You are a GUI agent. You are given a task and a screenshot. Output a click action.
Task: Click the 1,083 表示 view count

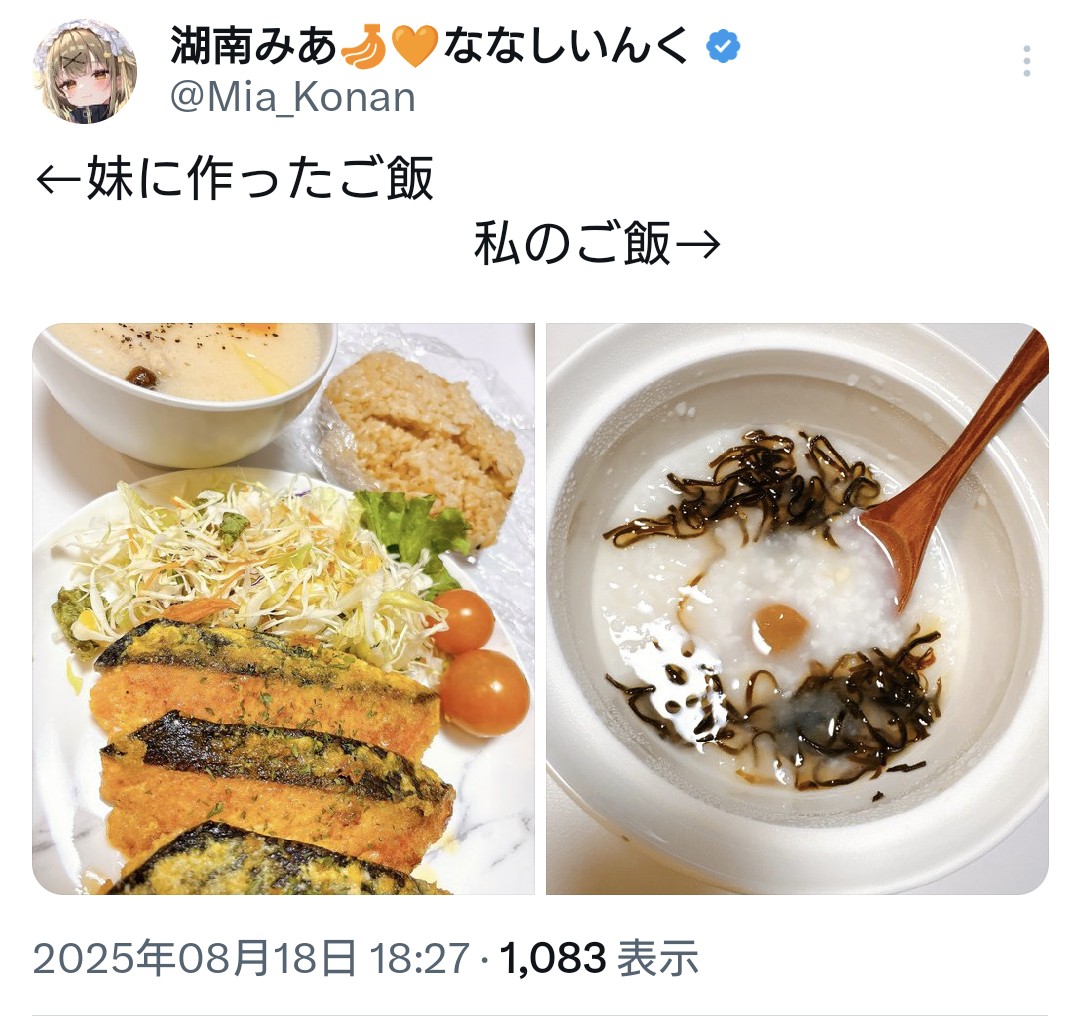click(x=599, y=958)
